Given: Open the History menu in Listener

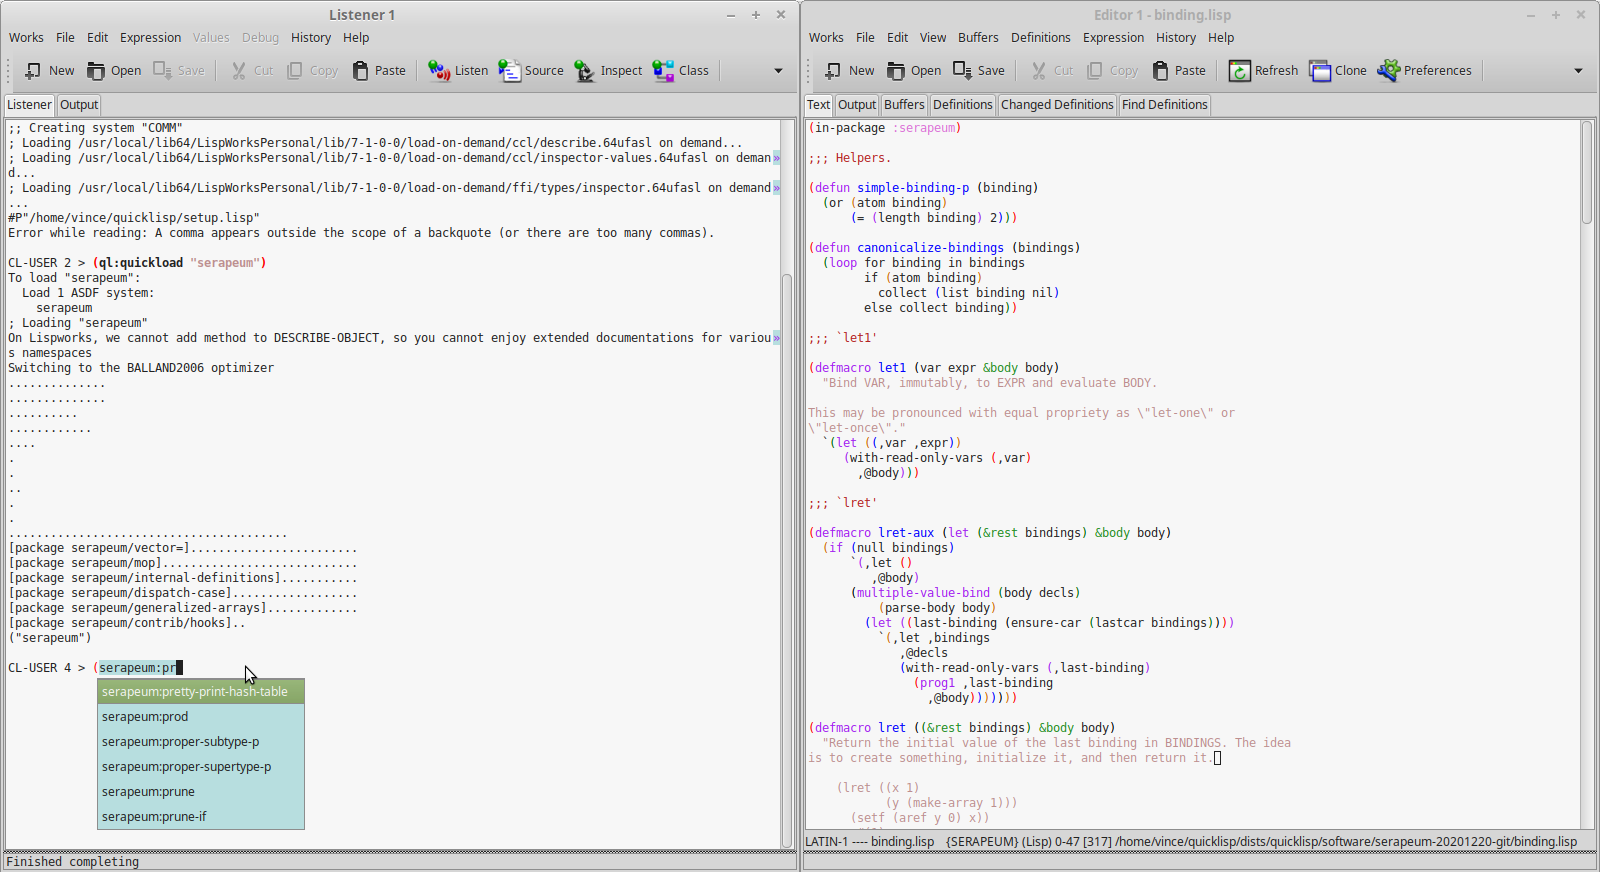Looking at the screenshot, I should (x=311, y=38).
